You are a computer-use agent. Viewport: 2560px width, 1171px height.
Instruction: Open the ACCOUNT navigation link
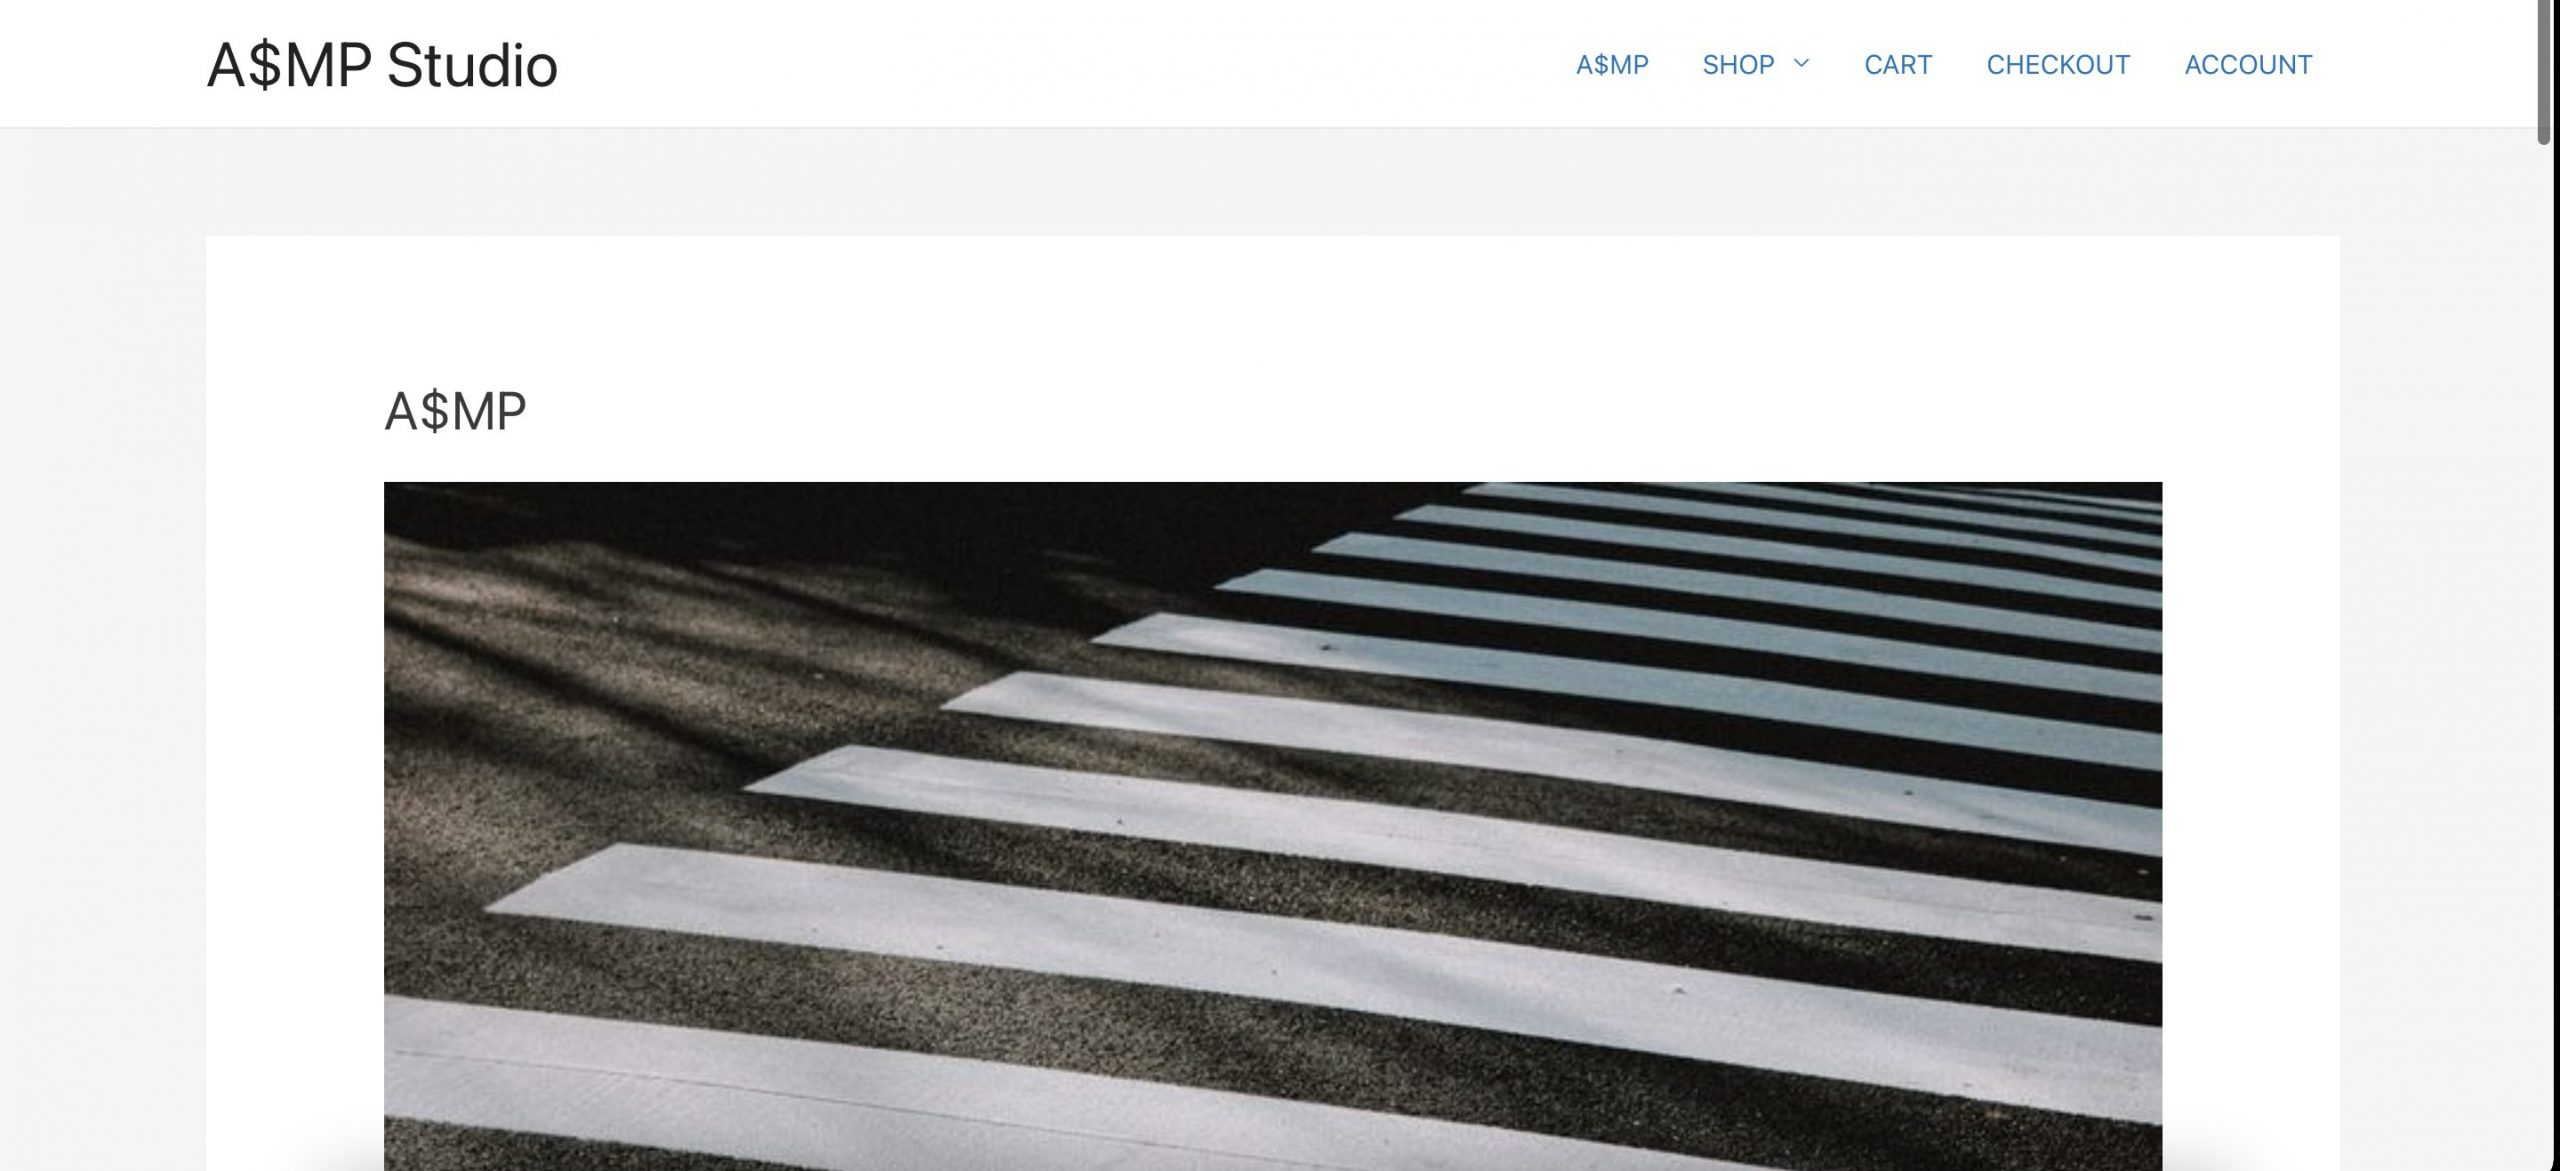(2248, 65)
